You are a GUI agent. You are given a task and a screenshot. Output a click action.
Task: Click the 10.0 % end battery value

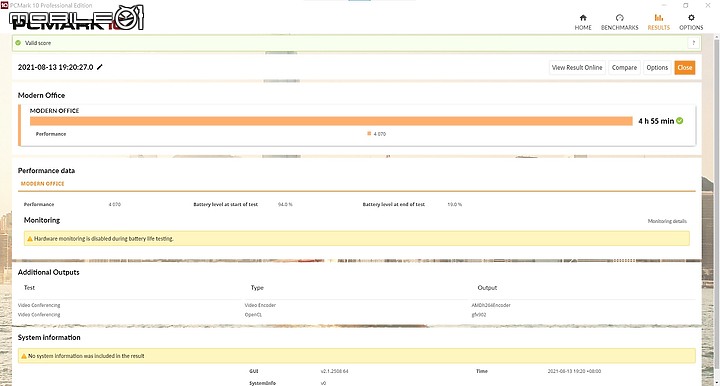(455, 205)
